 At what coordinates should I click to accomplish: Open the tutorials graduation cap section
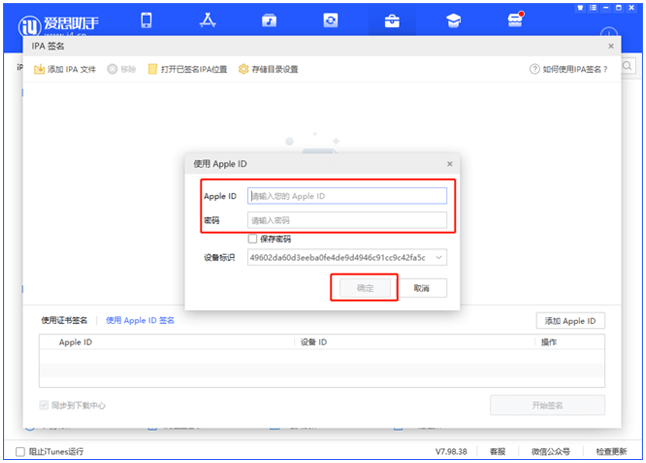coord(453,20)
